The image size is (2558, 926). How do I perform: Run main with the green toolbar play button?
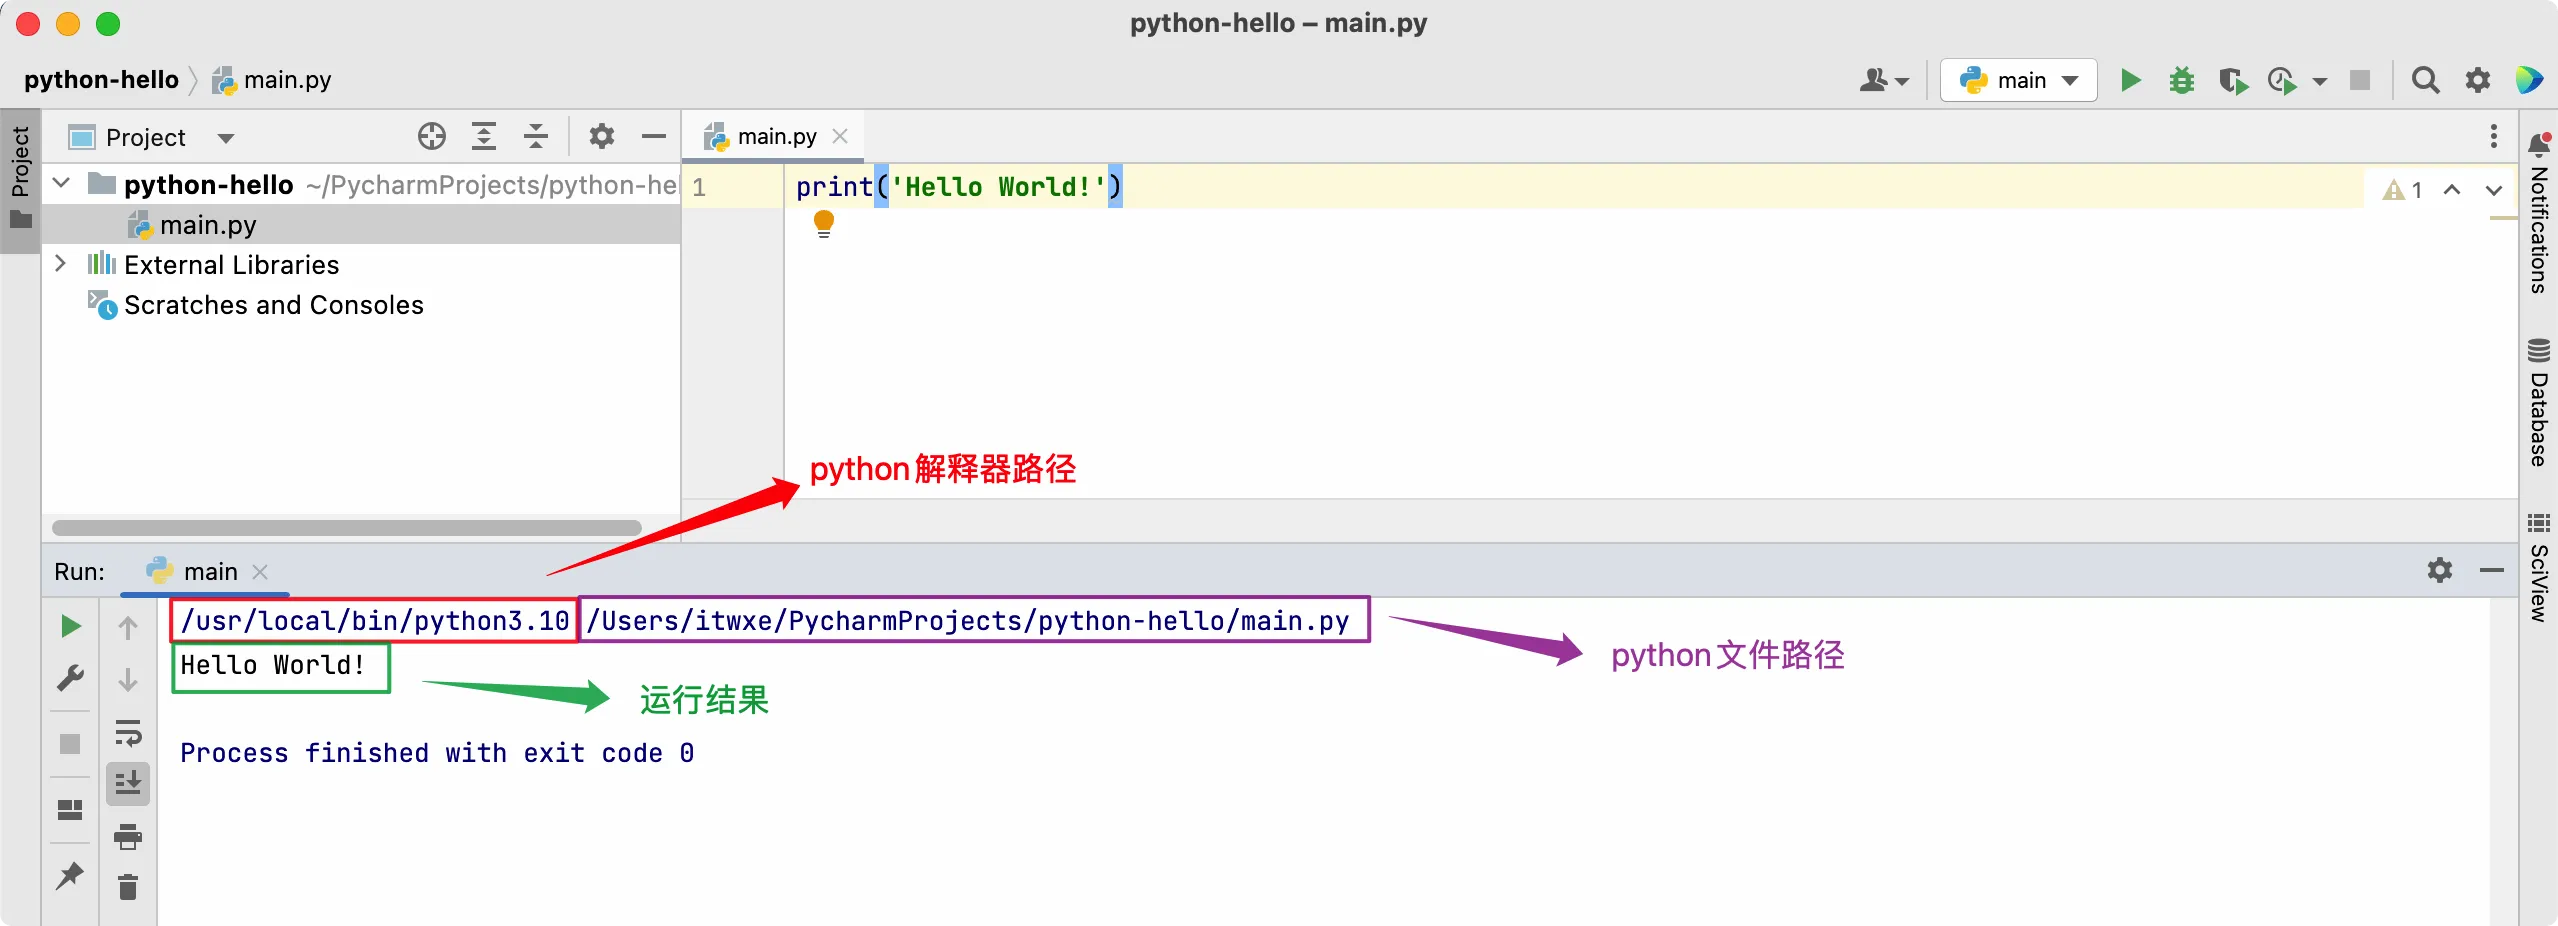(2130, 80)
